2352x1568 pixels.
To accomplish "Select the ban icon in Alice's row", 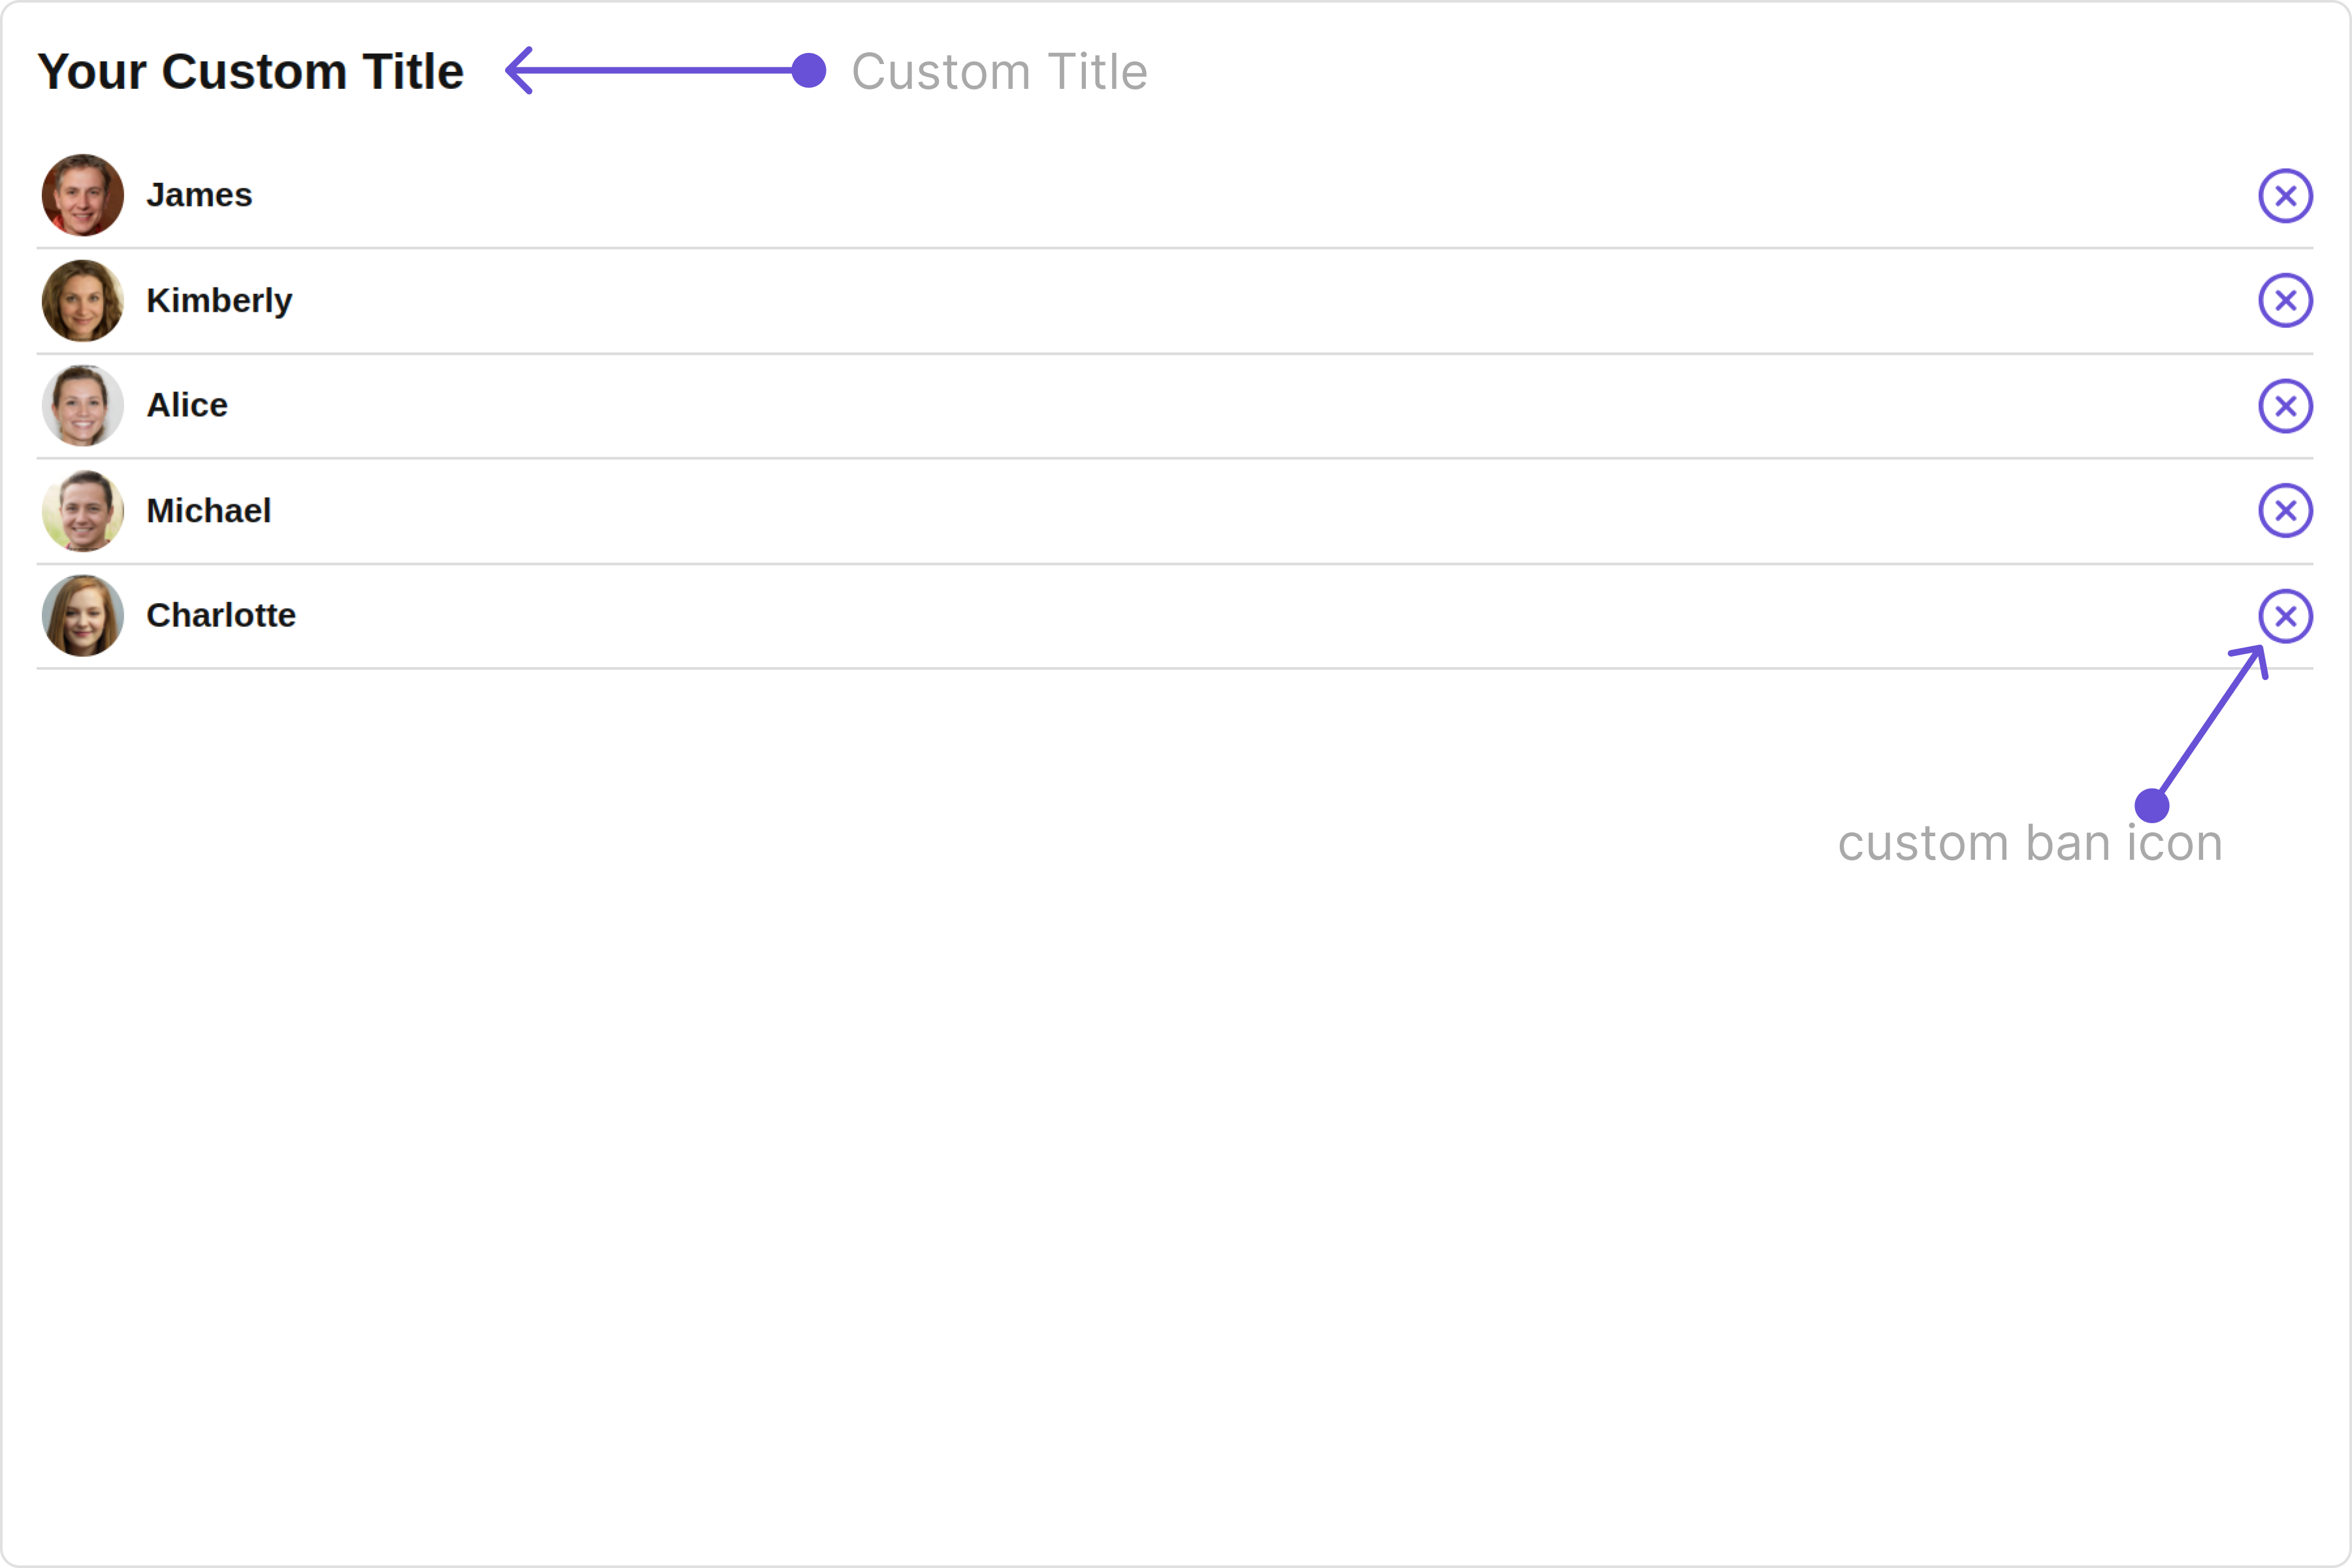I will point(2285,405).
